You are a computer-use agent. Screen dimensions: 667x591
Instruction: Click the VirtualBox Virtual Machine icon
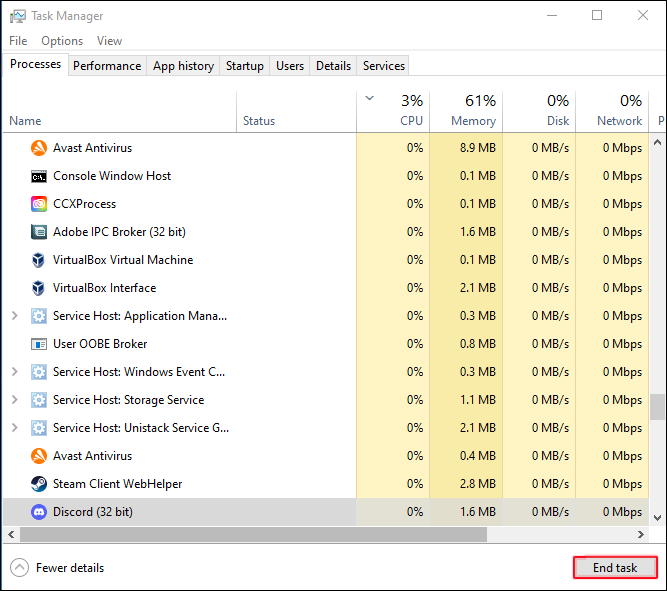coord(39,260)
